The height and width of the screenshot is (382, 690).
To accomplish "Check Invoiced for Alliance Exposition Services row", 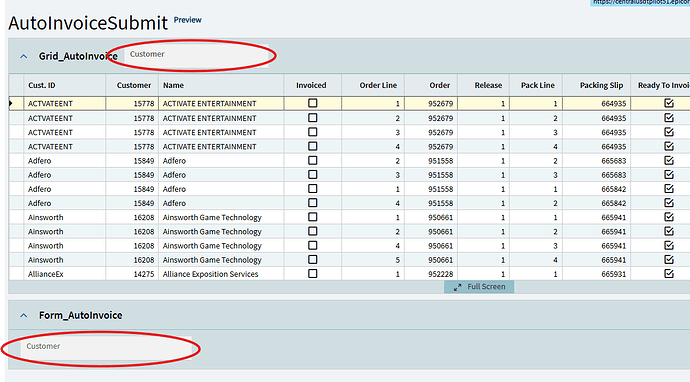I will click(312, 274).
